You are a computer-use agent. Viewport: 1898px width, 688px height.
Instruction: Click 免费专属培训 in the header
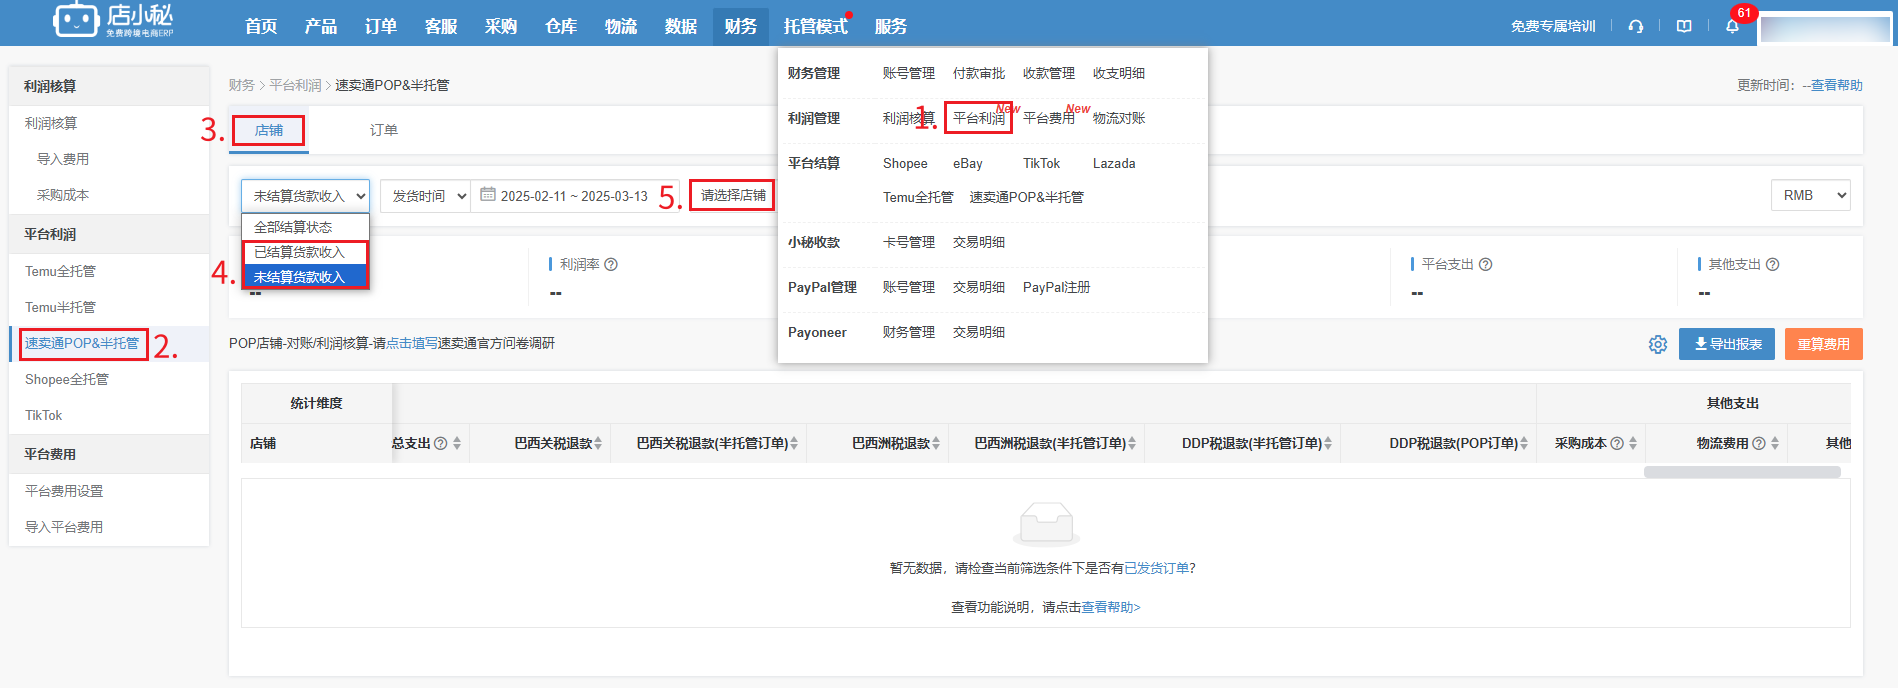pyautogui.click(x=1553, y=26)
